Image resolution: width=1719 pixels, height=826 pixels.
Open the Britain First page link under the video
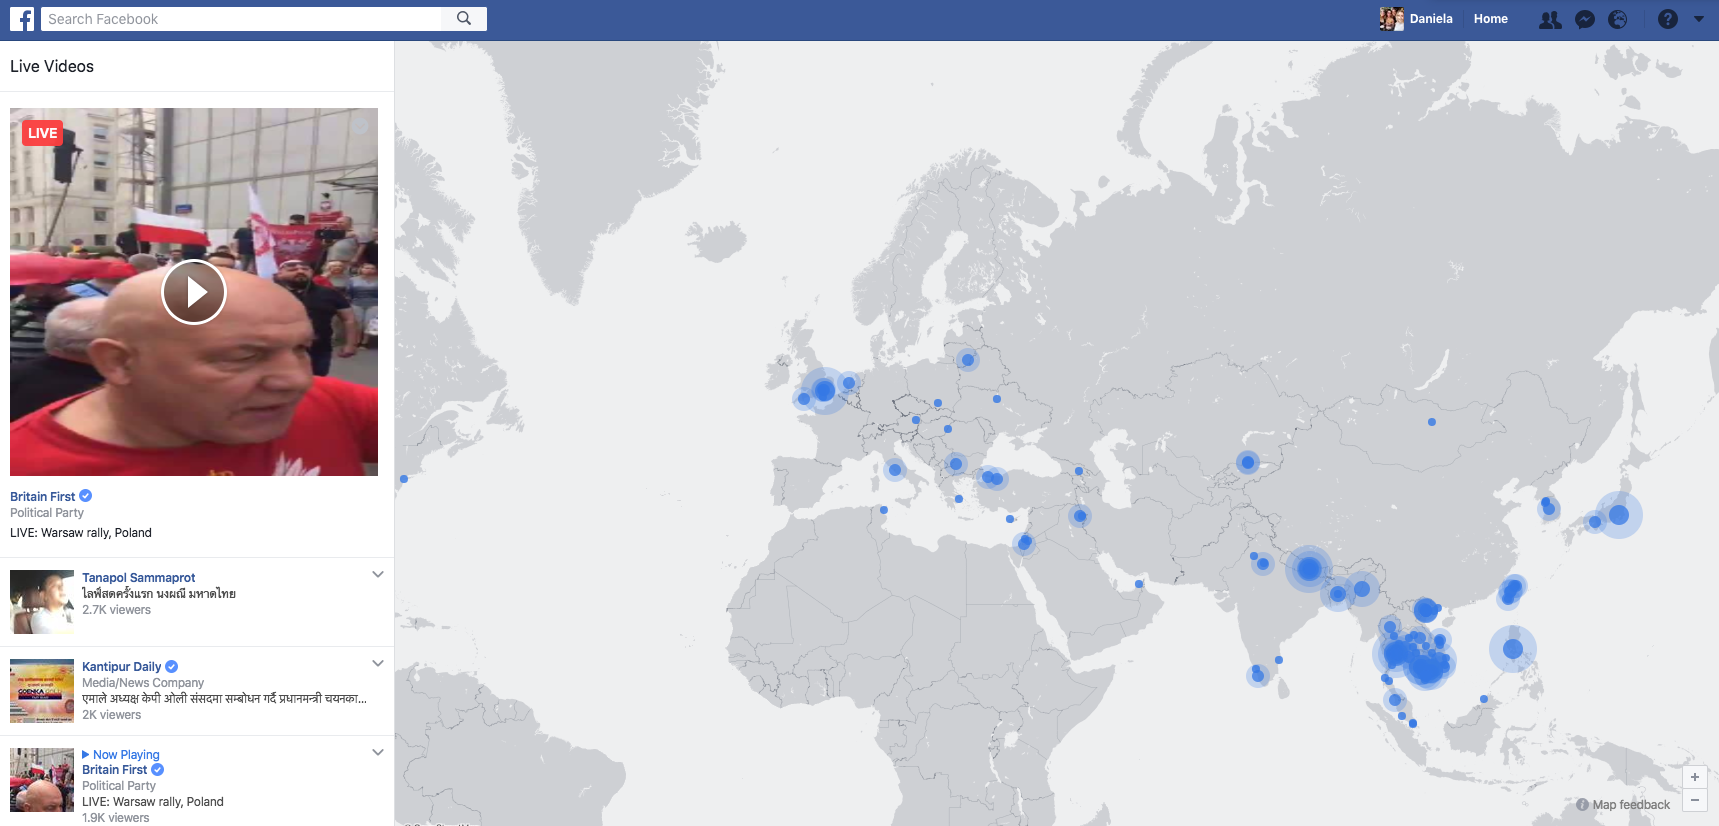click(x=43, y=496)
